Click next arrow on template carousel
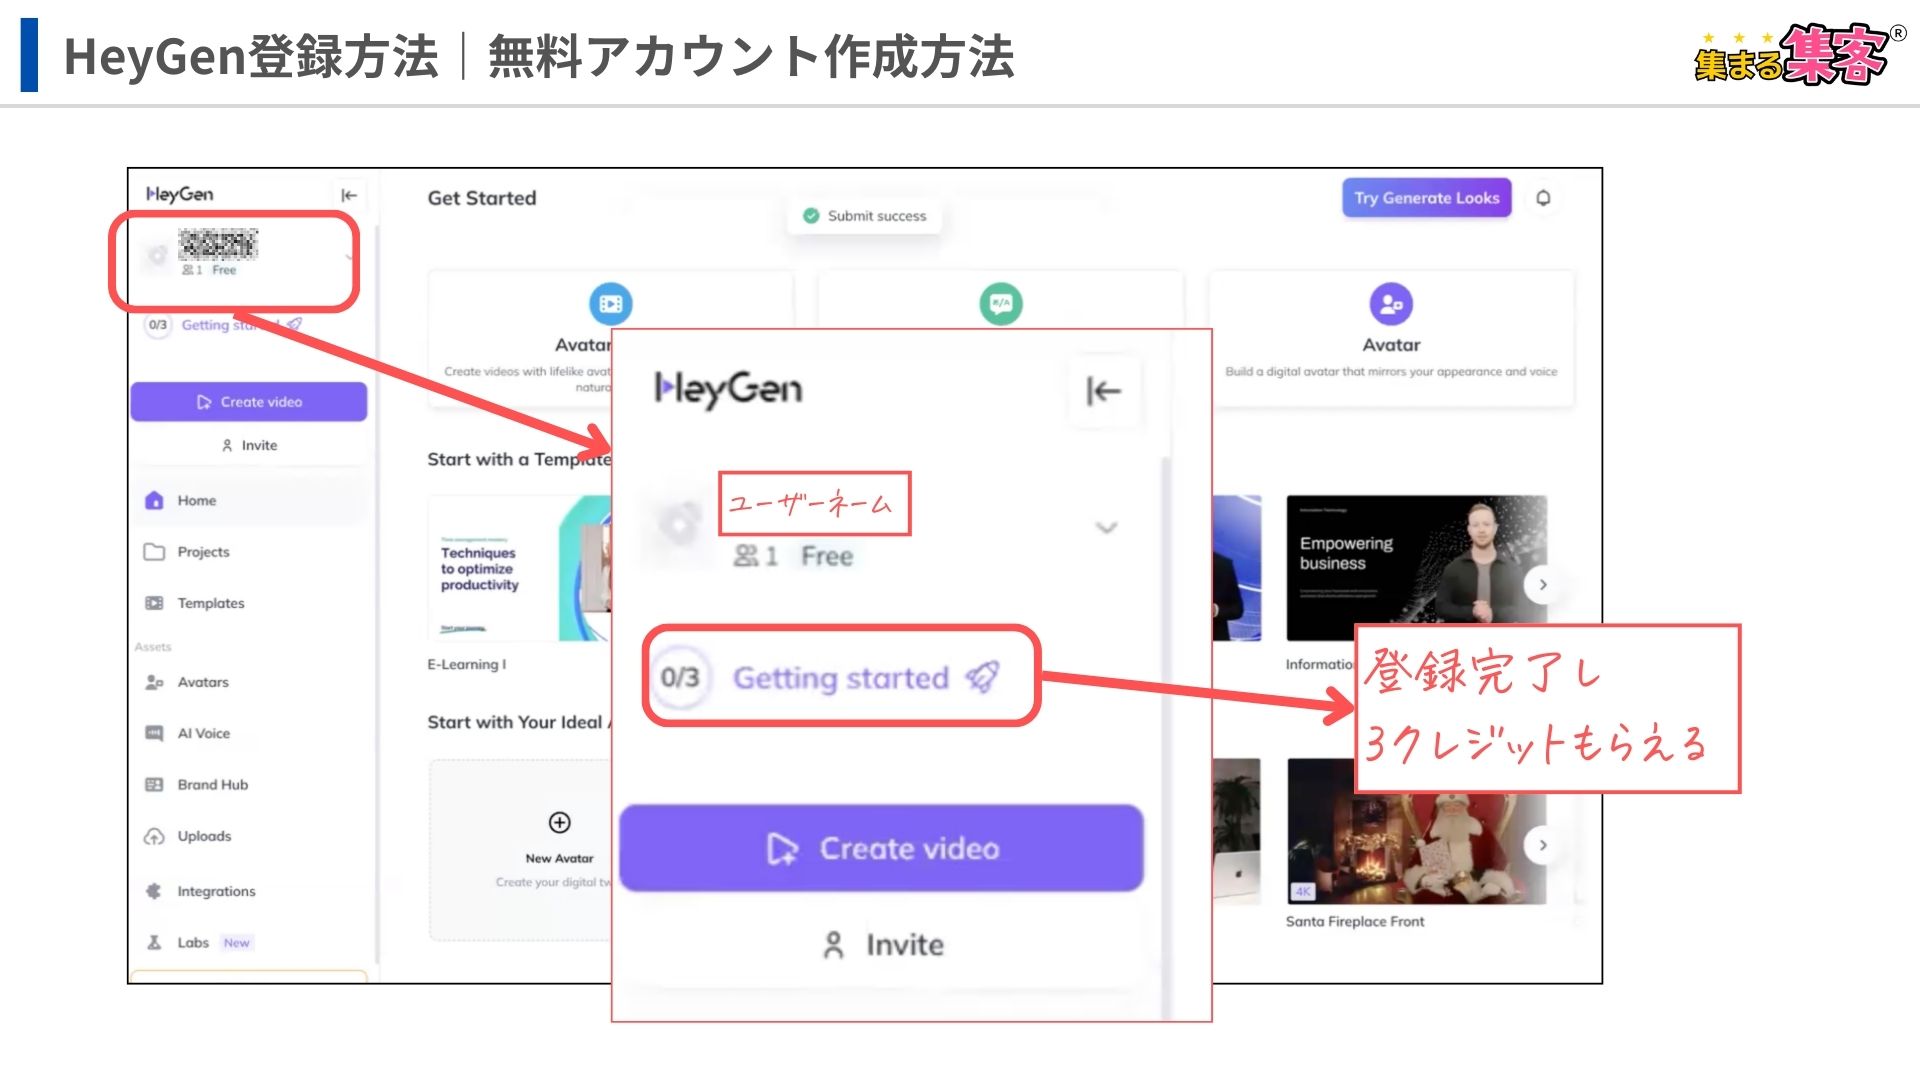Viewport: 1920px width, 1080px height. click(x=1543, y=585)
